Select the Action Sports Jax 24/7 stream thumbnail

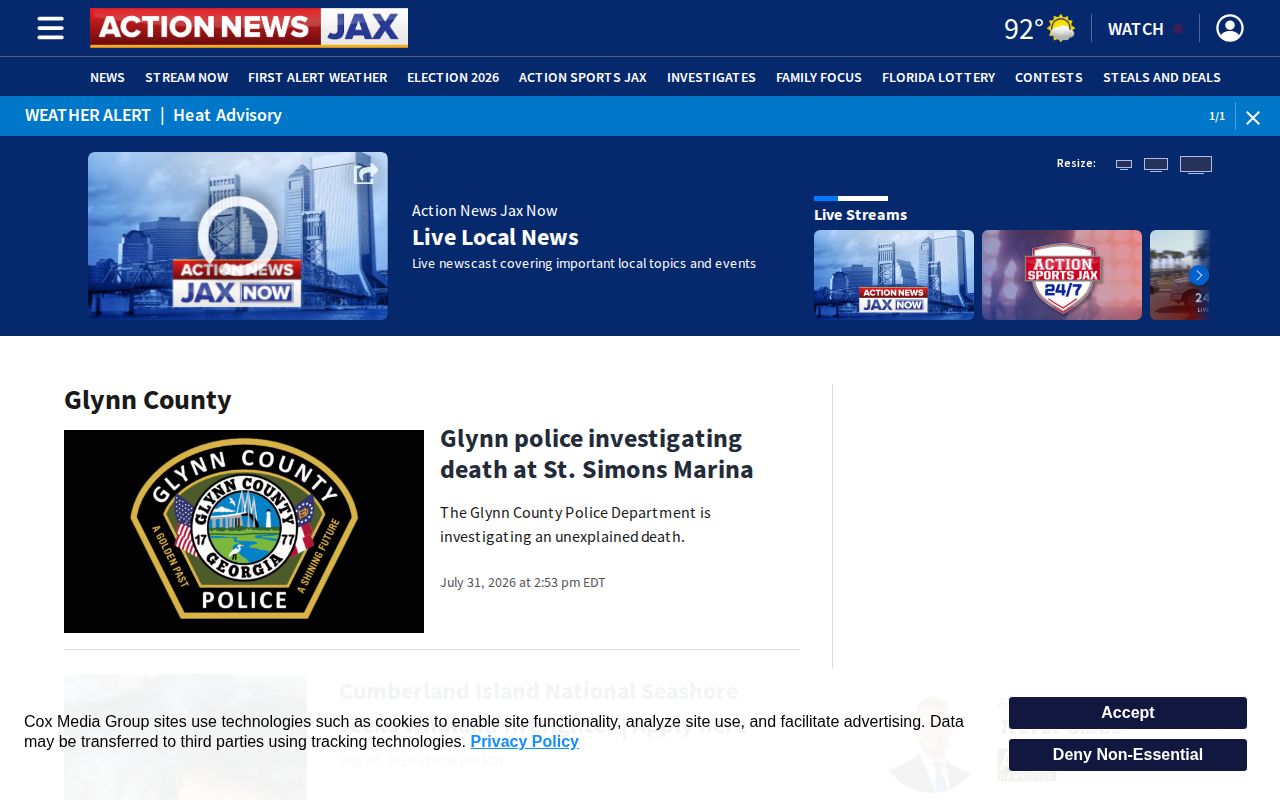click(1062, 275)
